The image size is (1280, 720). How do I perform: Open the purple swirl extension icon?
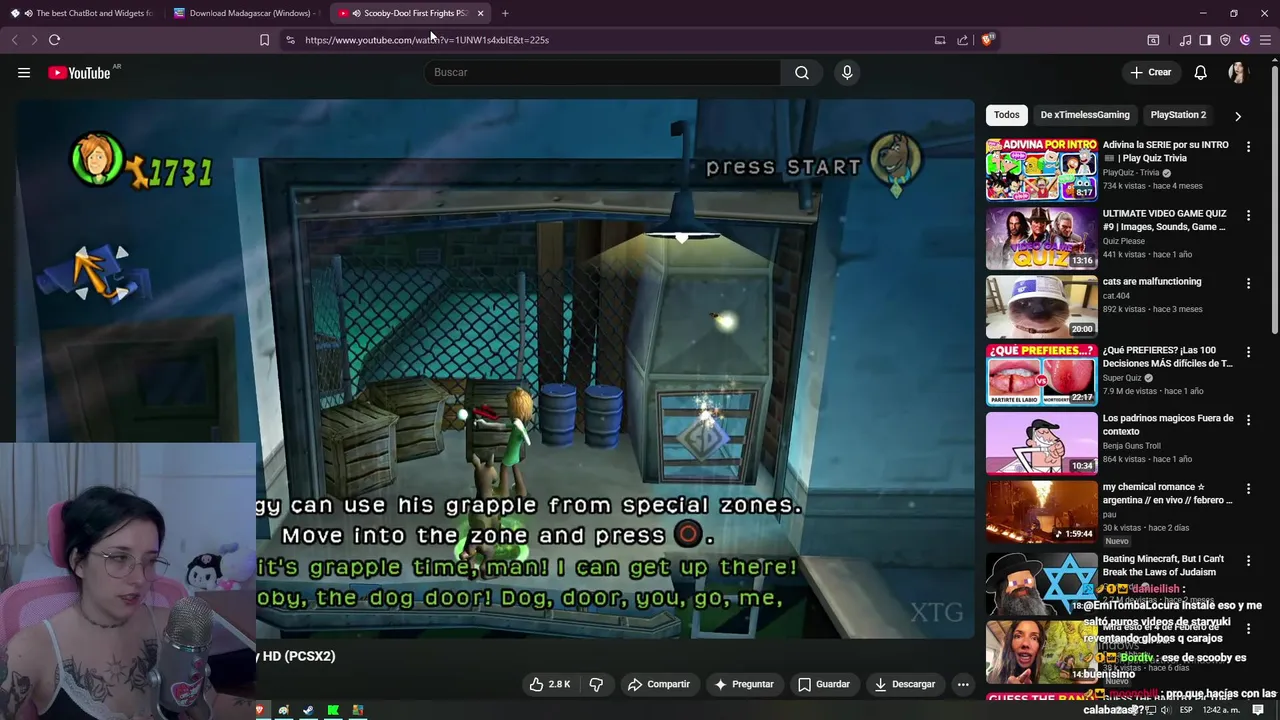(1245, 40)
